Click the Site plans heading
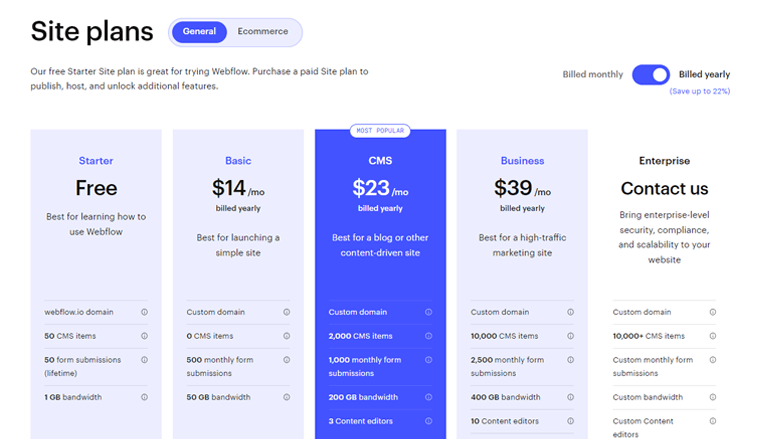 (x=92, y=32)
